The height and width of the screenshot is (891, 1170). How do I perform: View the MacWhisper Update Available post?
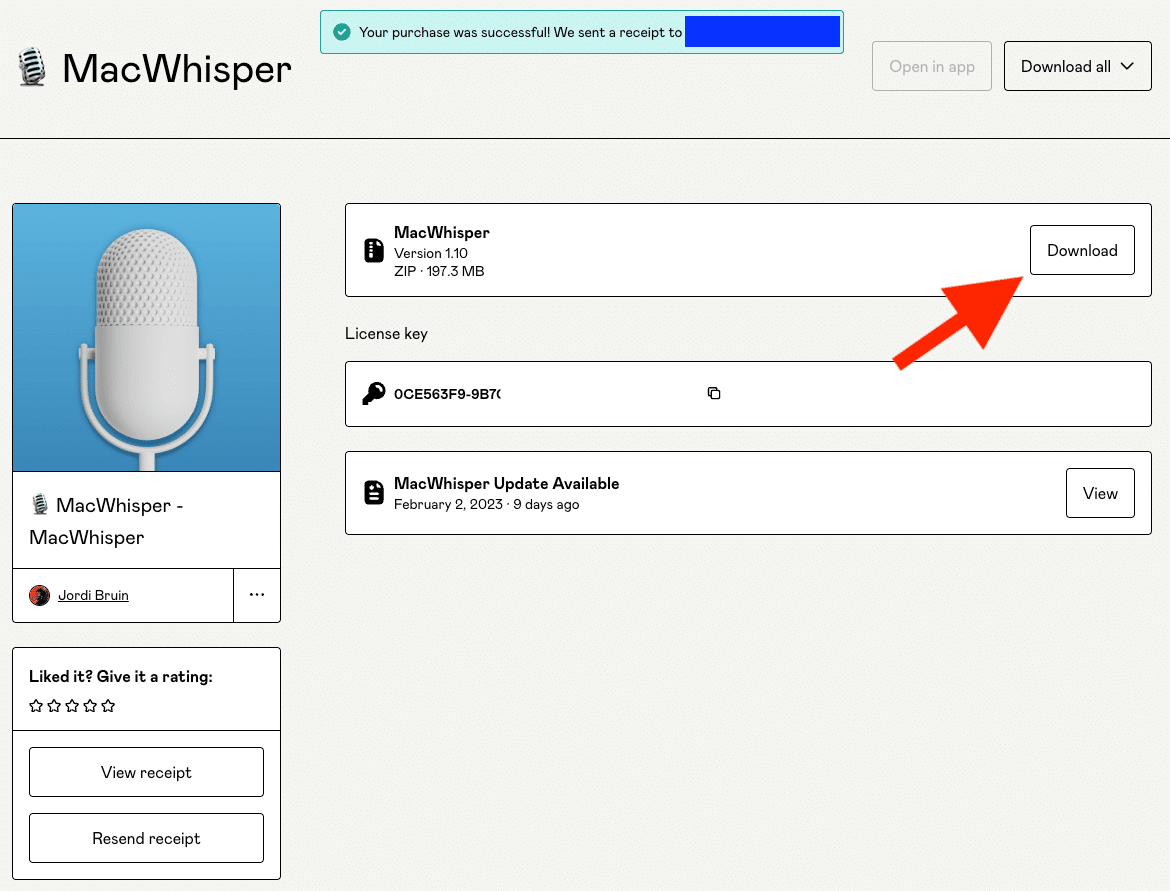[x=1100, y=493]
